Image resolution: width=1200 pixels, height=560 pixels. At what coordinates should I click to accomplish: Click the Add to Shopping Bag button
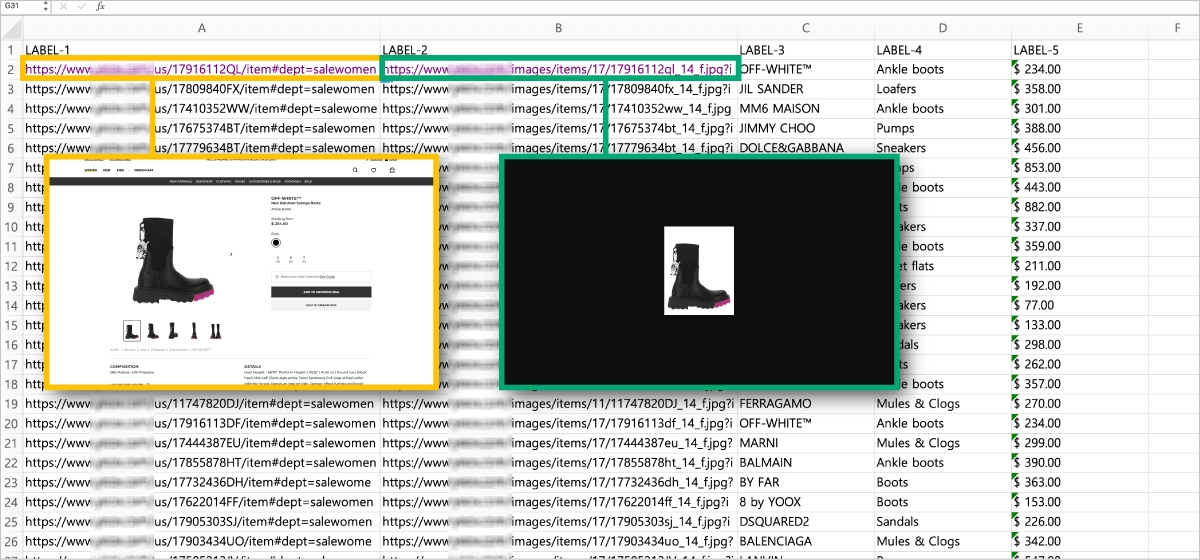point(320,292)
